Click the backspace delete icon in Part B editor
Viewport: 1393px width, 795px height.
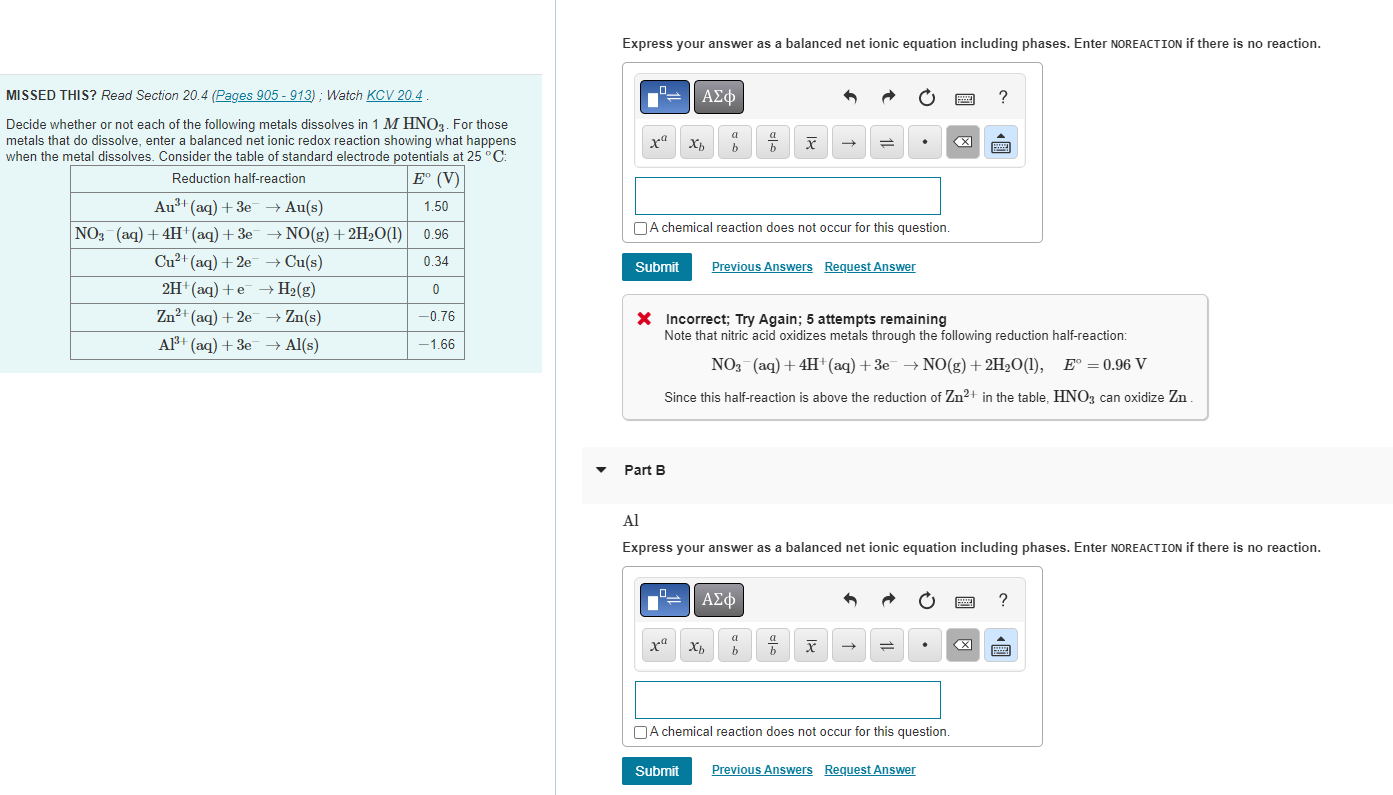pos(962,645)
